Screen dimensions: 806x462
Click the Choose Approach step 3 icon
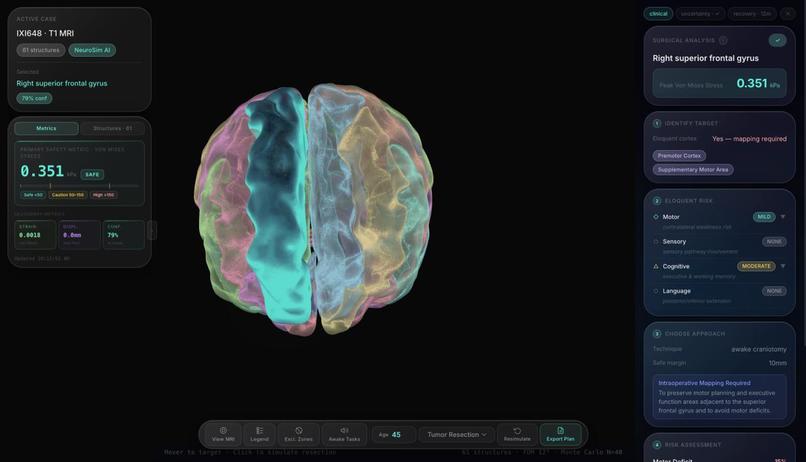(657, 334)
